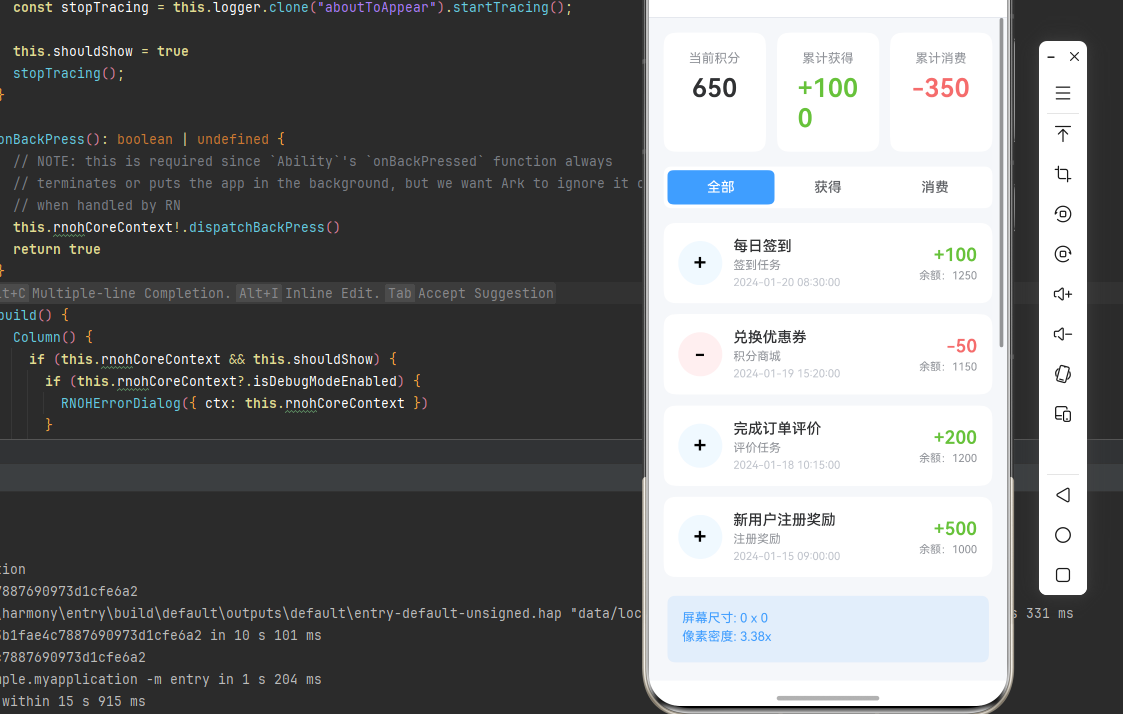1123x714 pixels.
Task: Minimize the emulator toolbar panel
Action: tap(1051, 57)
